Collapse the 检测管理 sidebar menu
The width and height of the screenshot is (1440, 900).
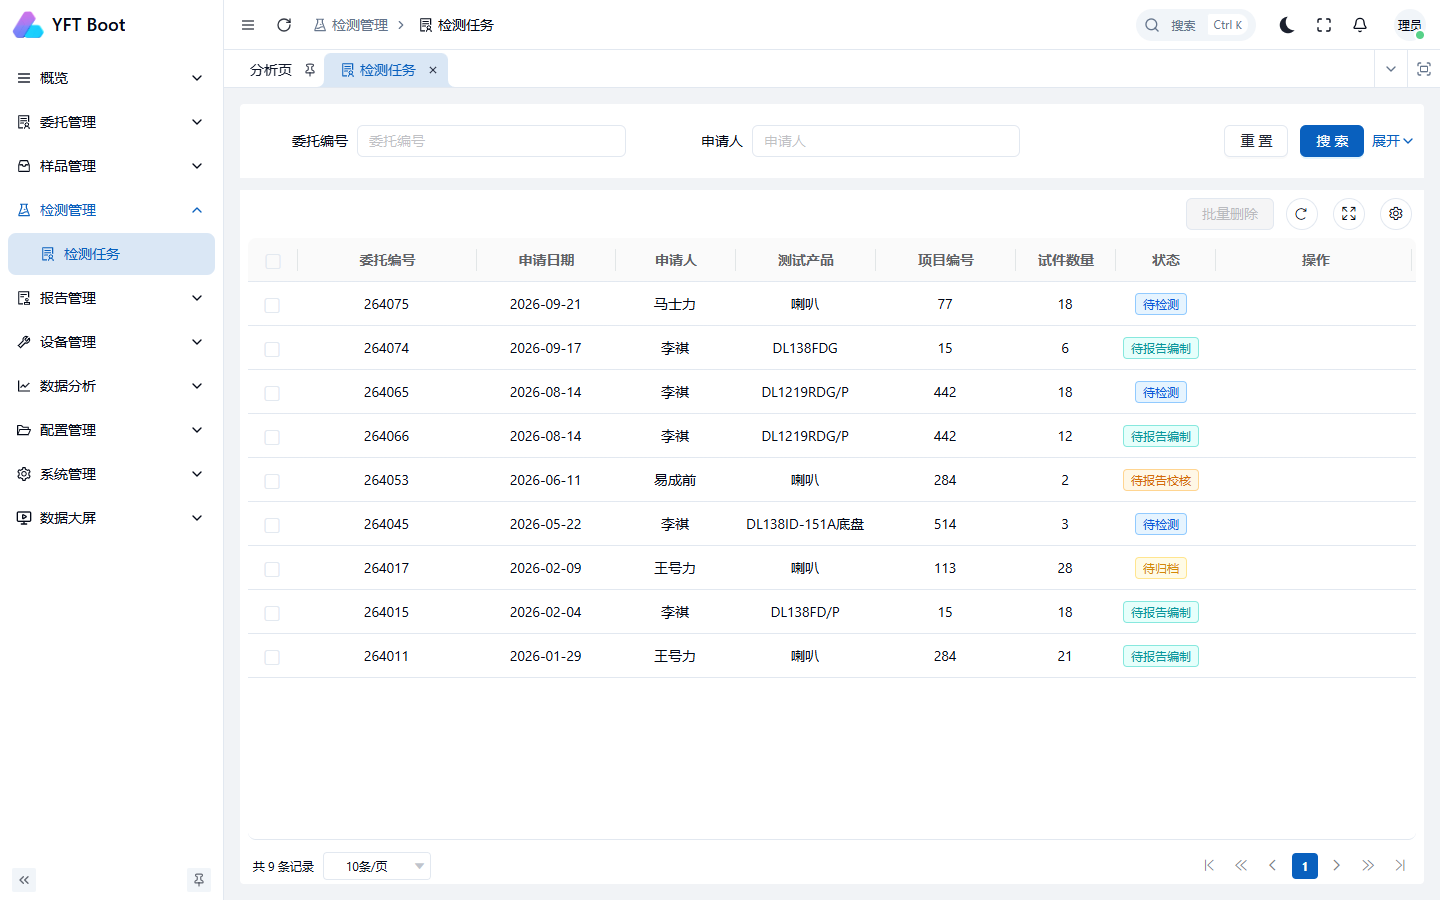[x=111, y=210]
